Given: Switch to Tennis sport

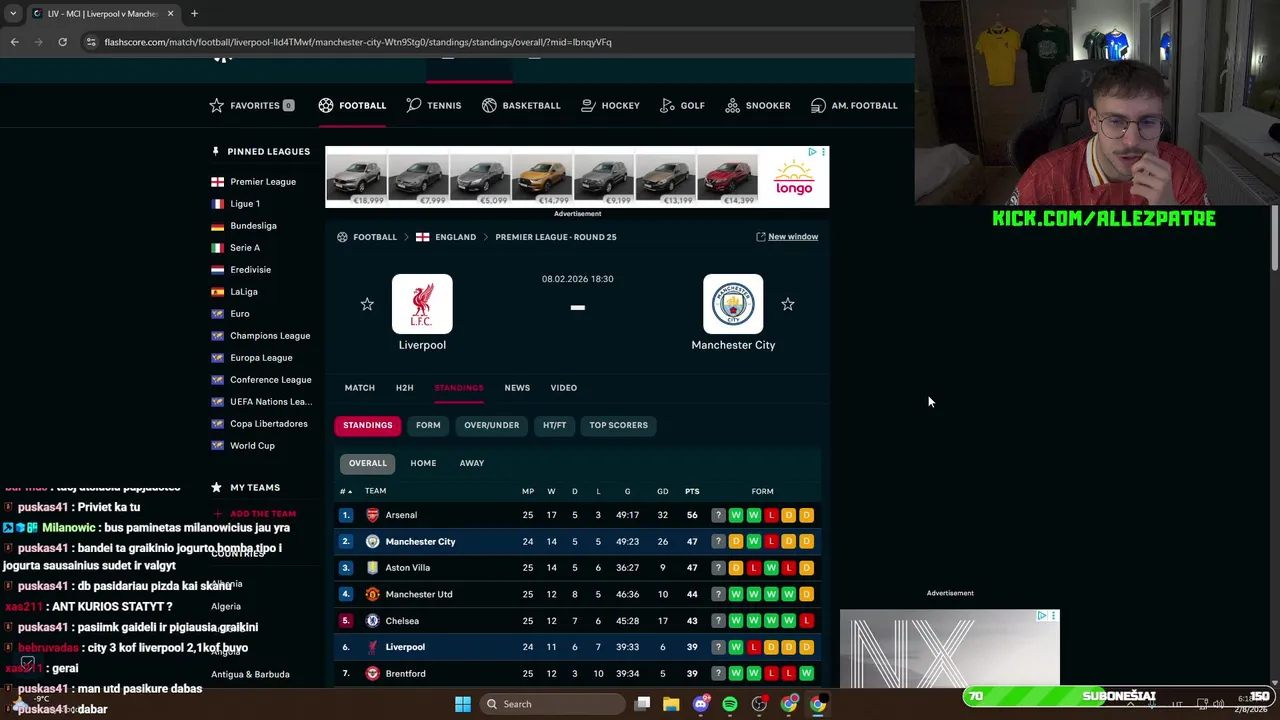Looking at the screenshot, I should coord(433,105).
